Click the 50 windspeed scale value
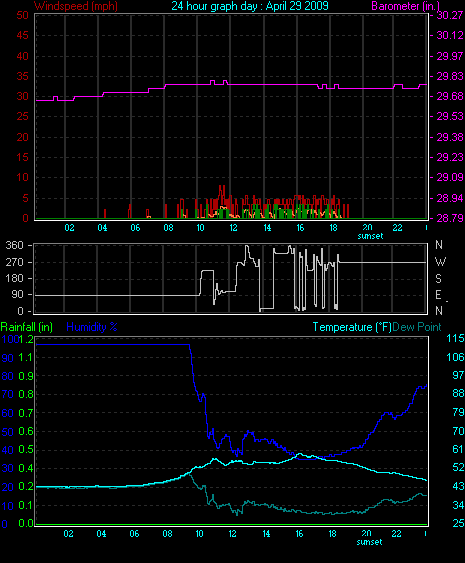The image size is (465, 563). tap(22, 15)
